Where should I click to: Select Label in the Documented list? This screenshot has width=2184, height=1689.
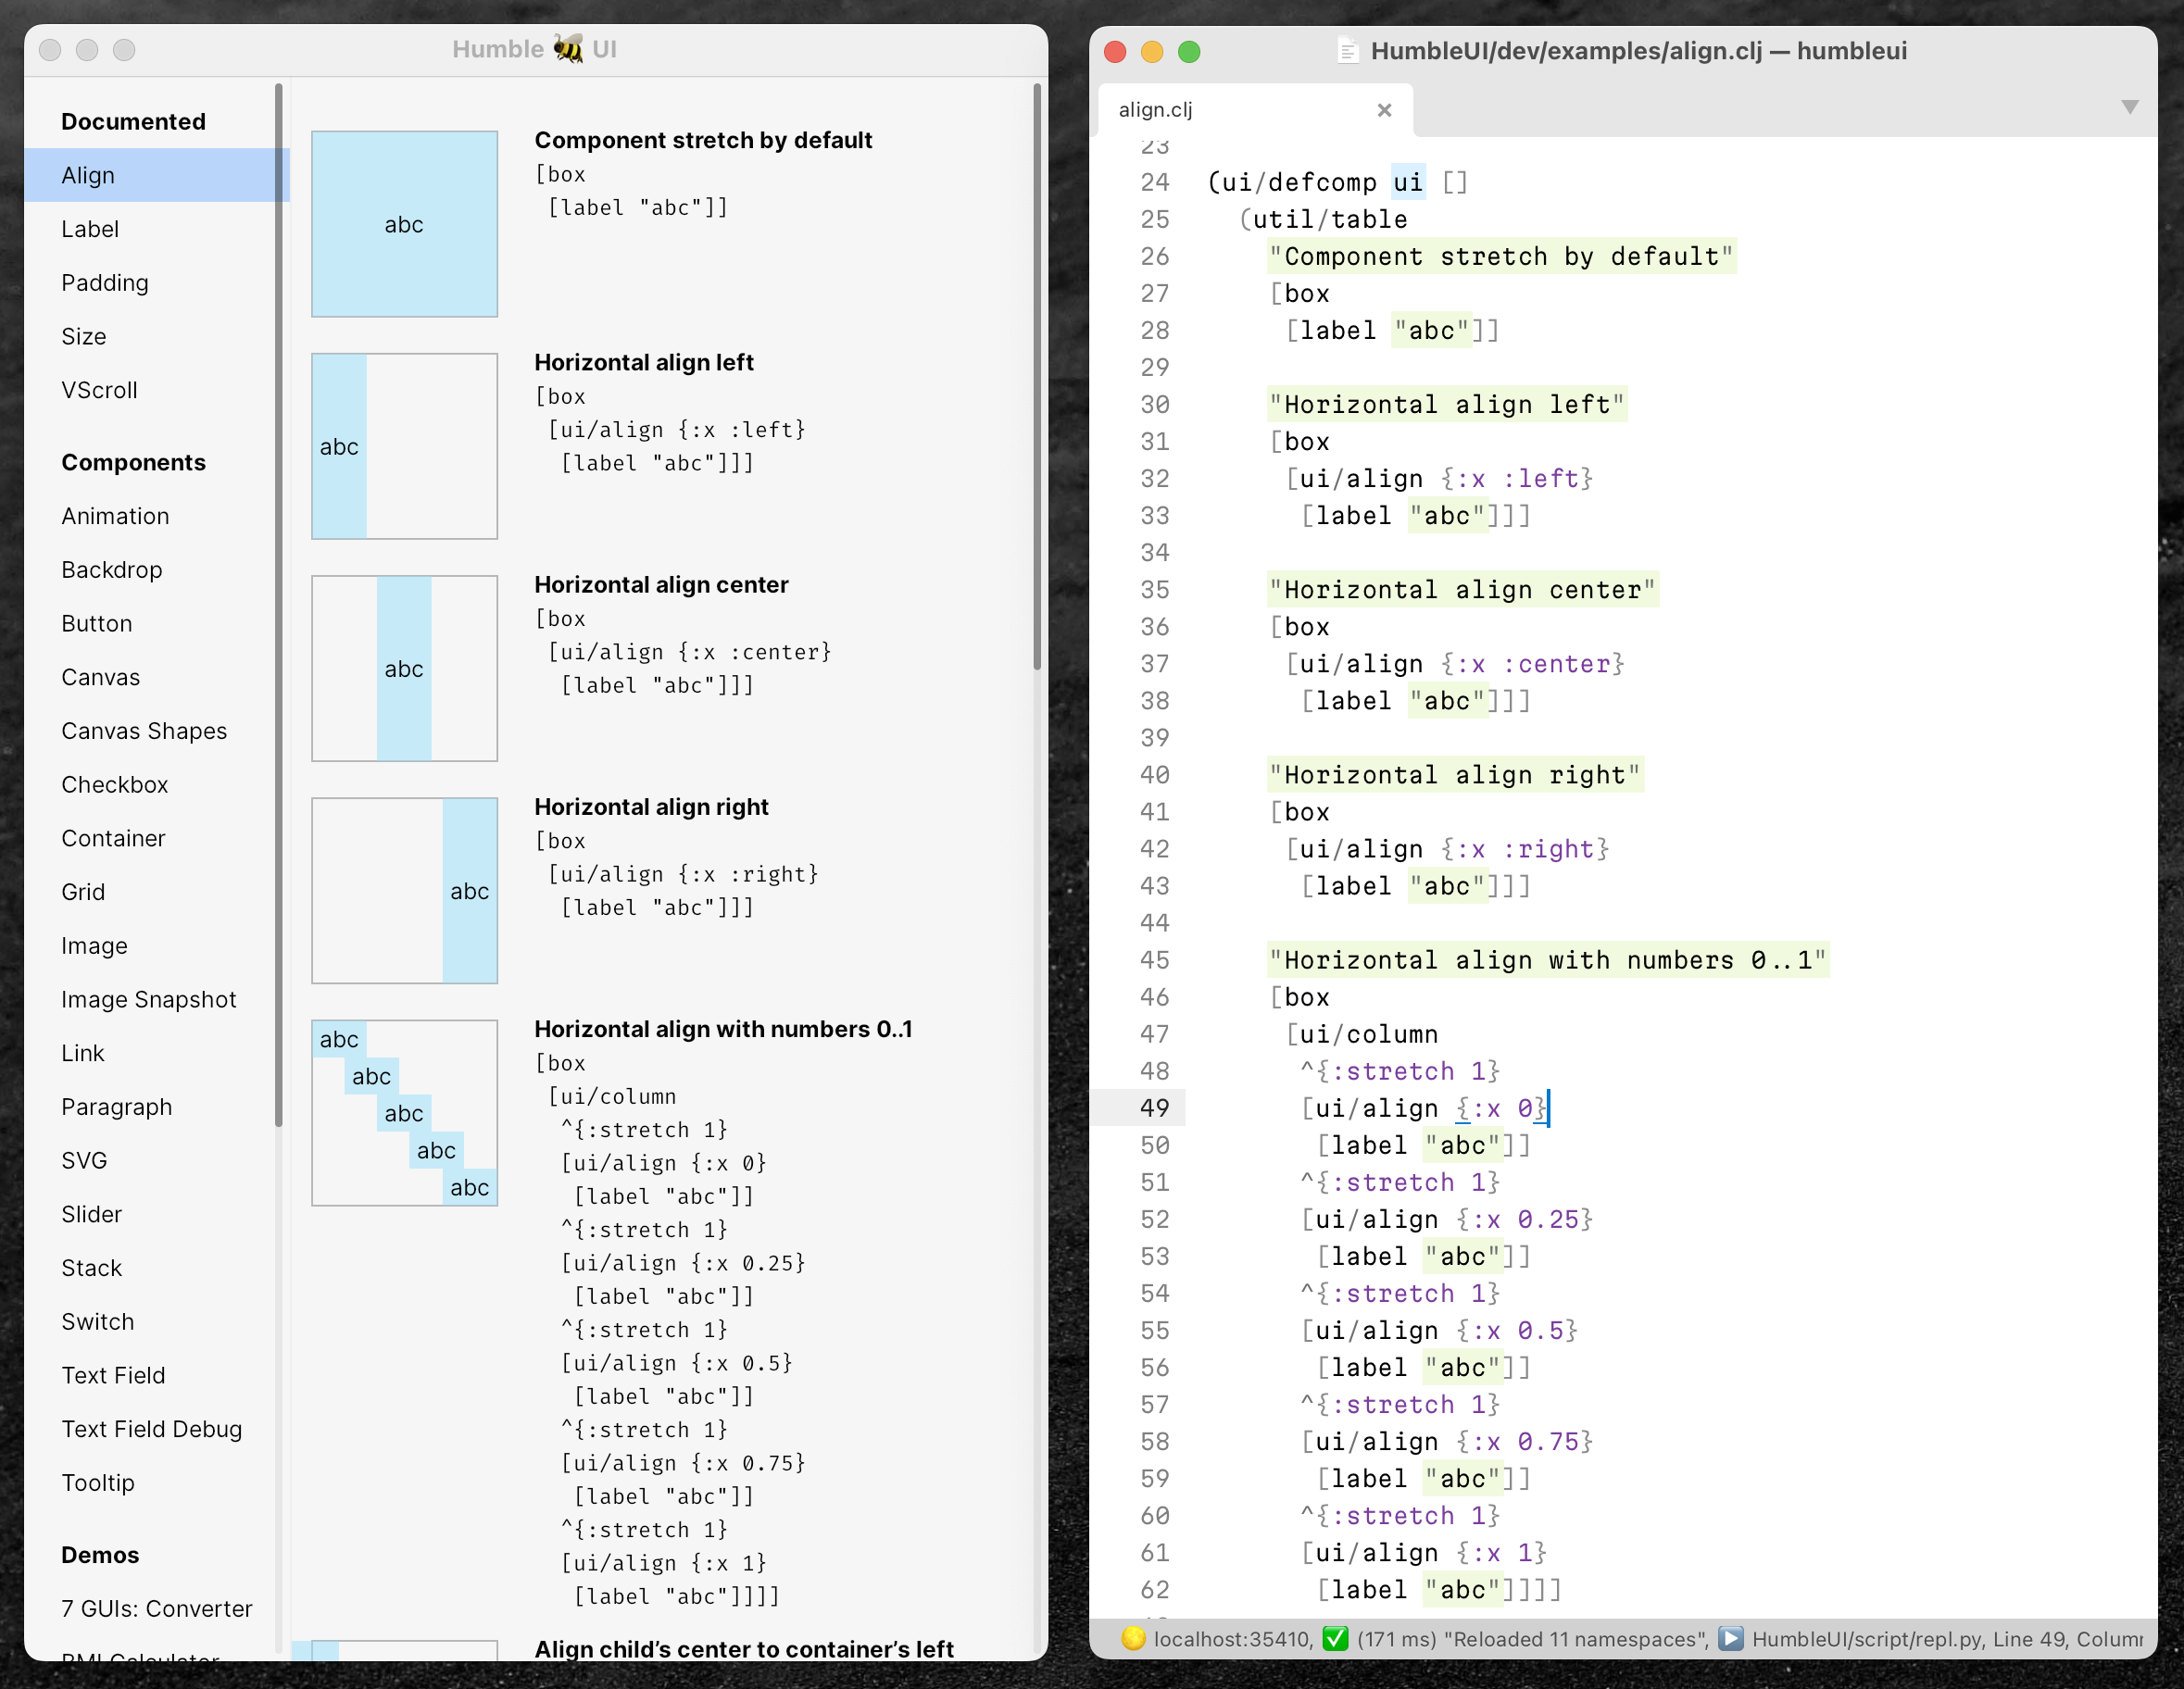click(x=90, y=229)
